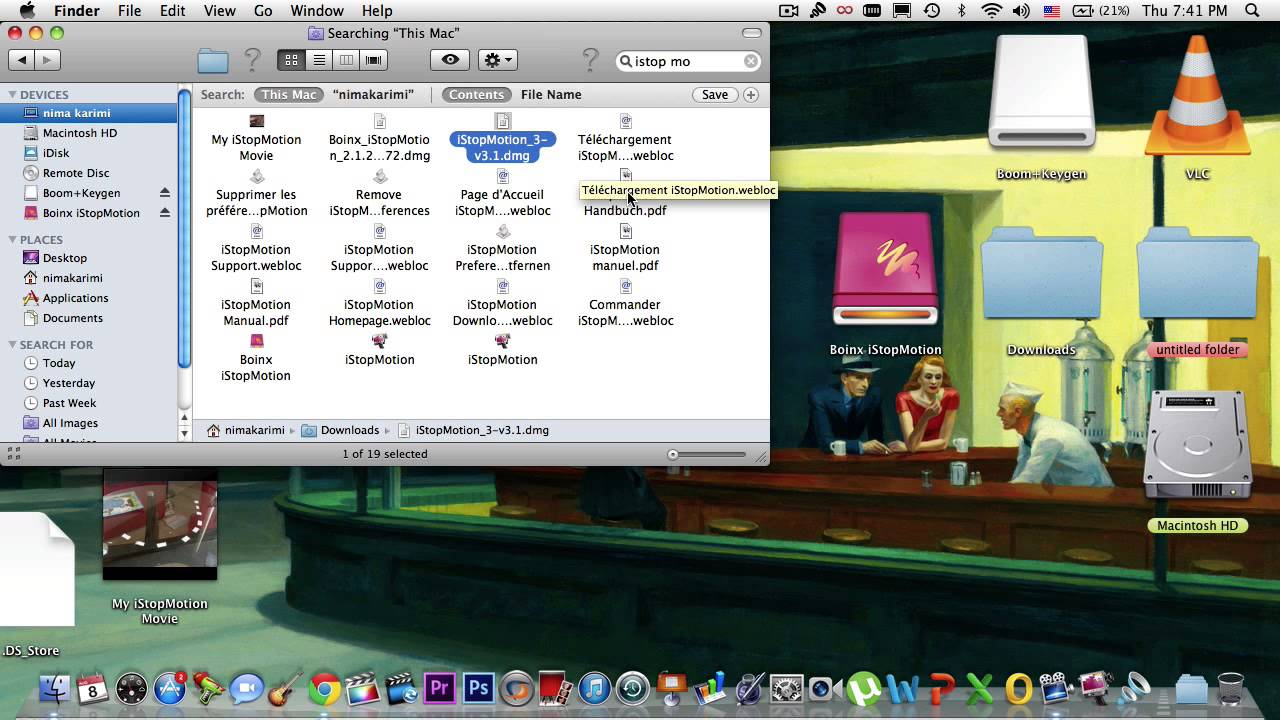Click nimakarimi in the path bar
The height and width of the screenshot is (720, 1280).
pos(246,430)
